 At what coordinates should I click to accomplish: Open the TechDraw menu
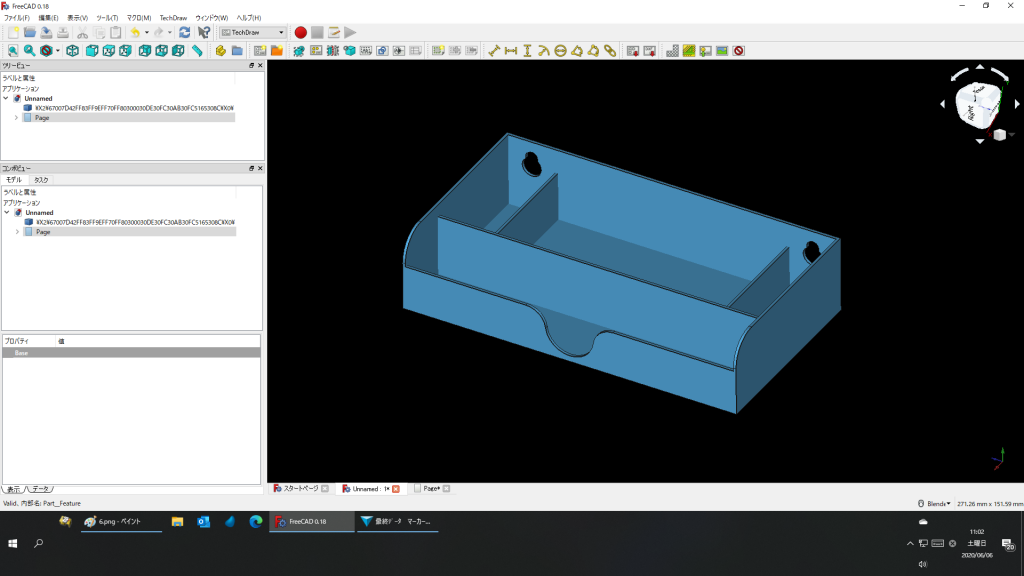173,18
